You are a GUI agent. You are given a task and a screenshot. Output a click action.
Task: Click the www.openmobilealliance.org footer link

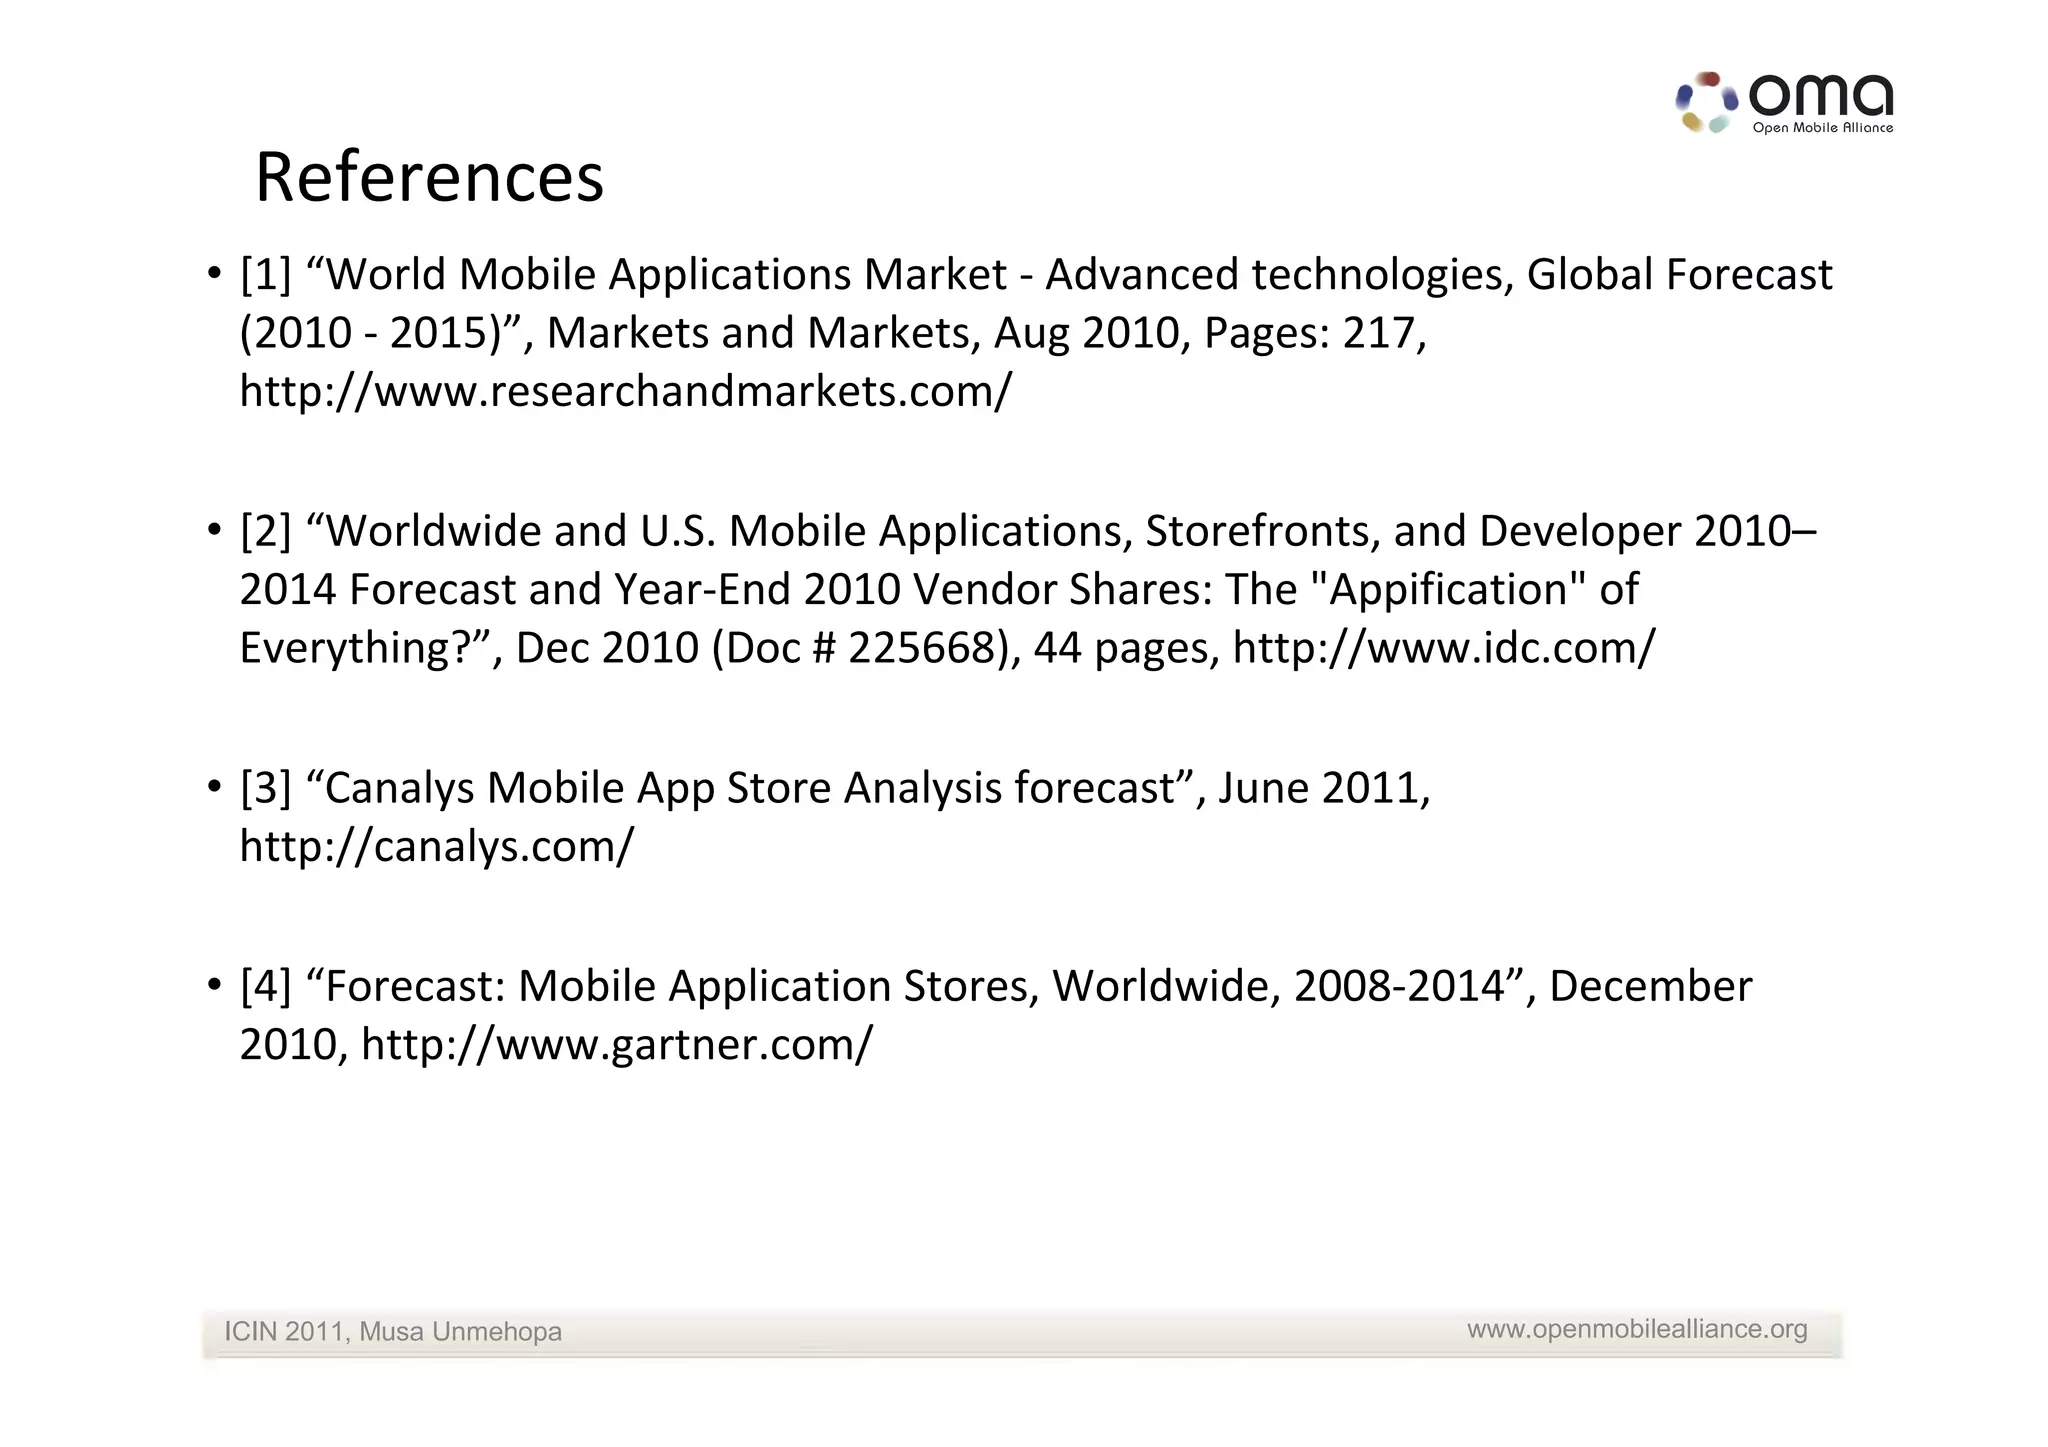click(x=1637, y=1329)
